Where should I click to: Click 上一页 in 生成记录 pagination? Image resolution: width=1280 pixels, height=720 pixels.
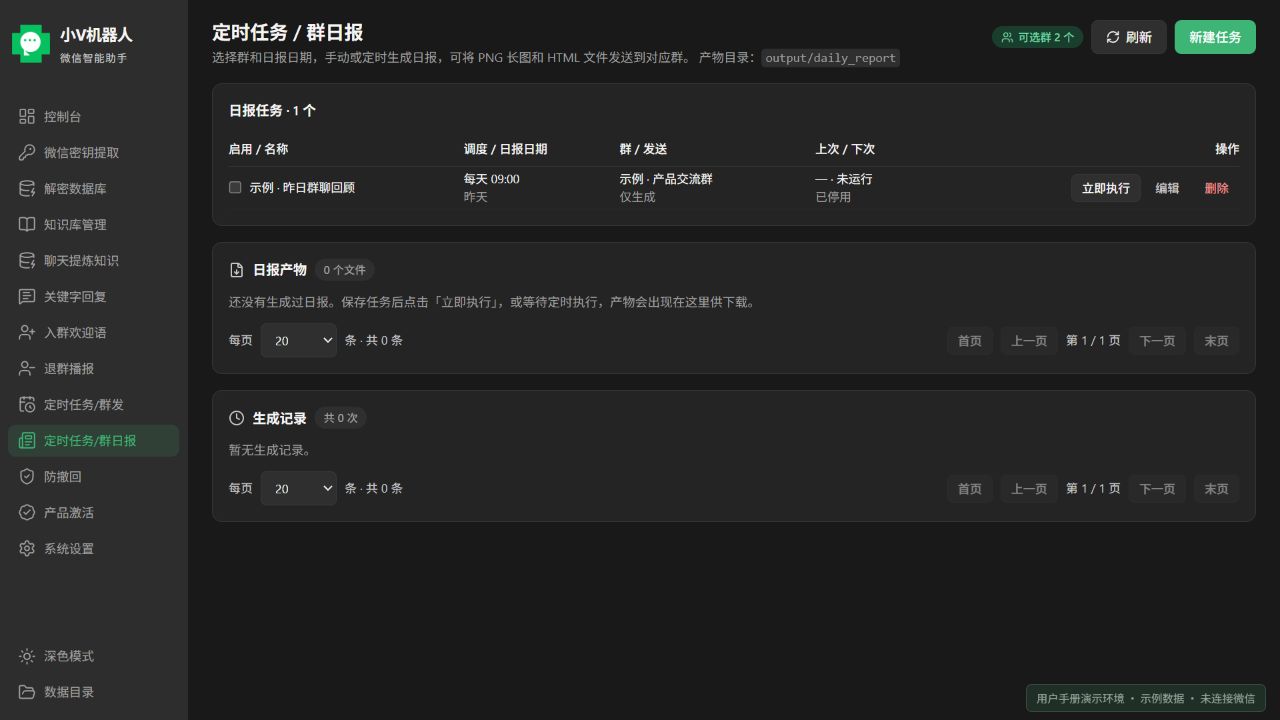click(1029, 489)
